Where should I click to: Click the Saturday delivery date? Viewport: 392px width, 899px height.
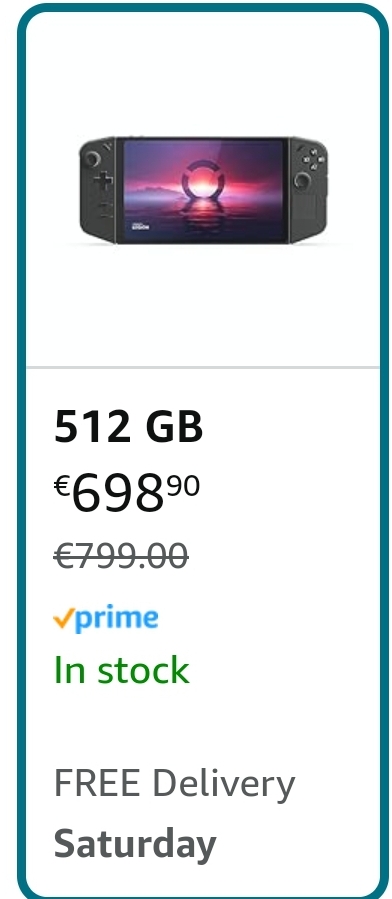[135, 843]
